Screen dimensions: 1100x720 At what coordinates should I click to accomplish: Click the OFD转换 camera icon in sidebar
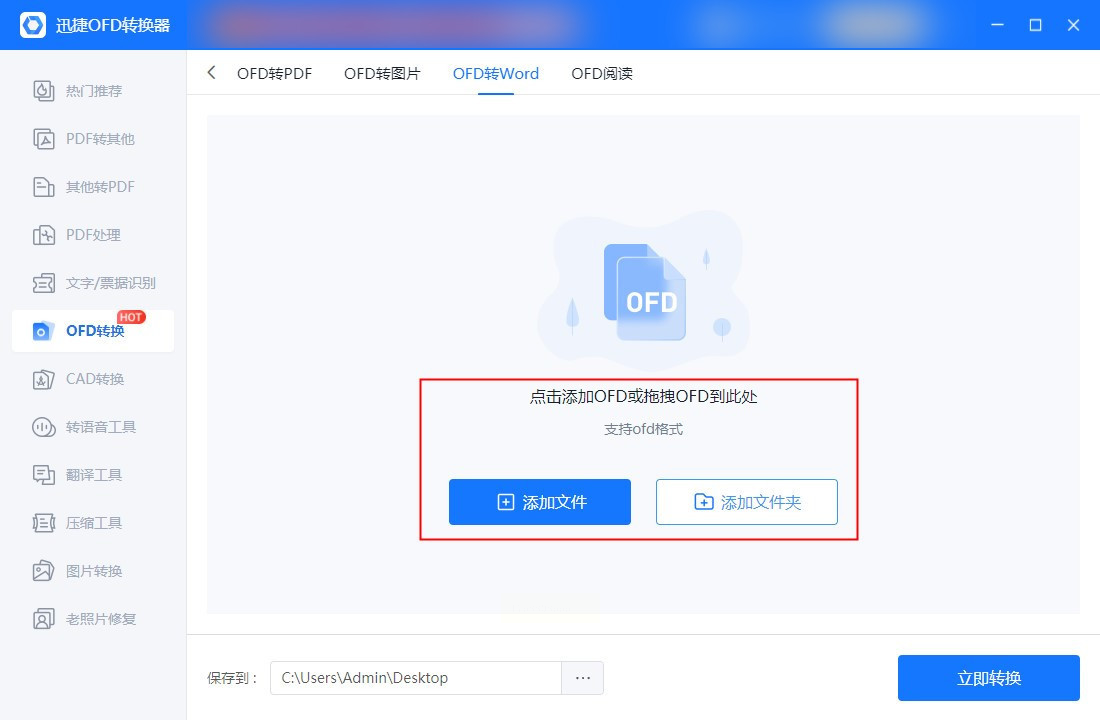coord(43,331)
